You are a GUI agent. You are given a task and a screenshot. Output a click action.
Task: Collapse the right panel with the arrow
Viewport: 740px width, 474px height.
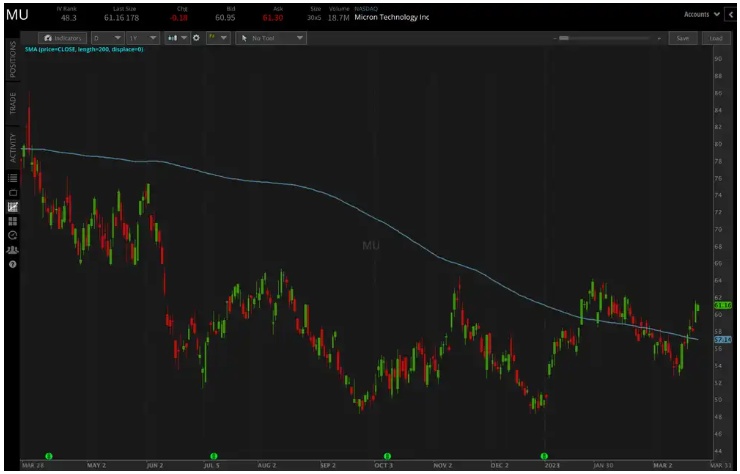[x=730, y=14]
